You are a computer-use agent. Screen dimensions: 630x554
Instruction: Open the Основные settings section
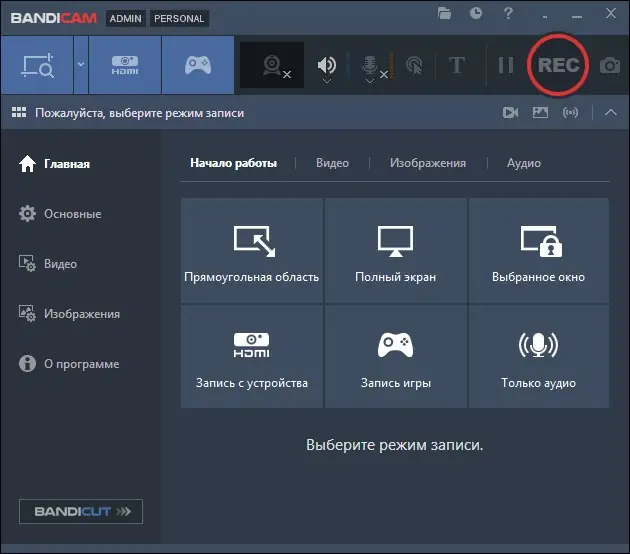tap(60, 214)
